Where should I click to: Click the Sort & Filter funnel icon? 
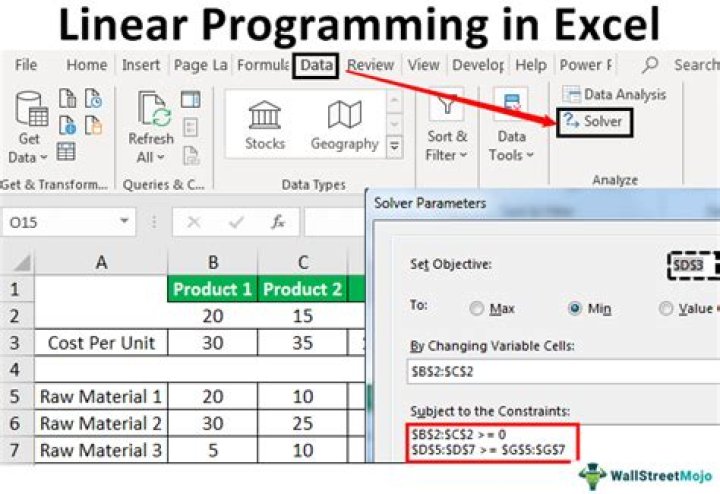(446, 105)
